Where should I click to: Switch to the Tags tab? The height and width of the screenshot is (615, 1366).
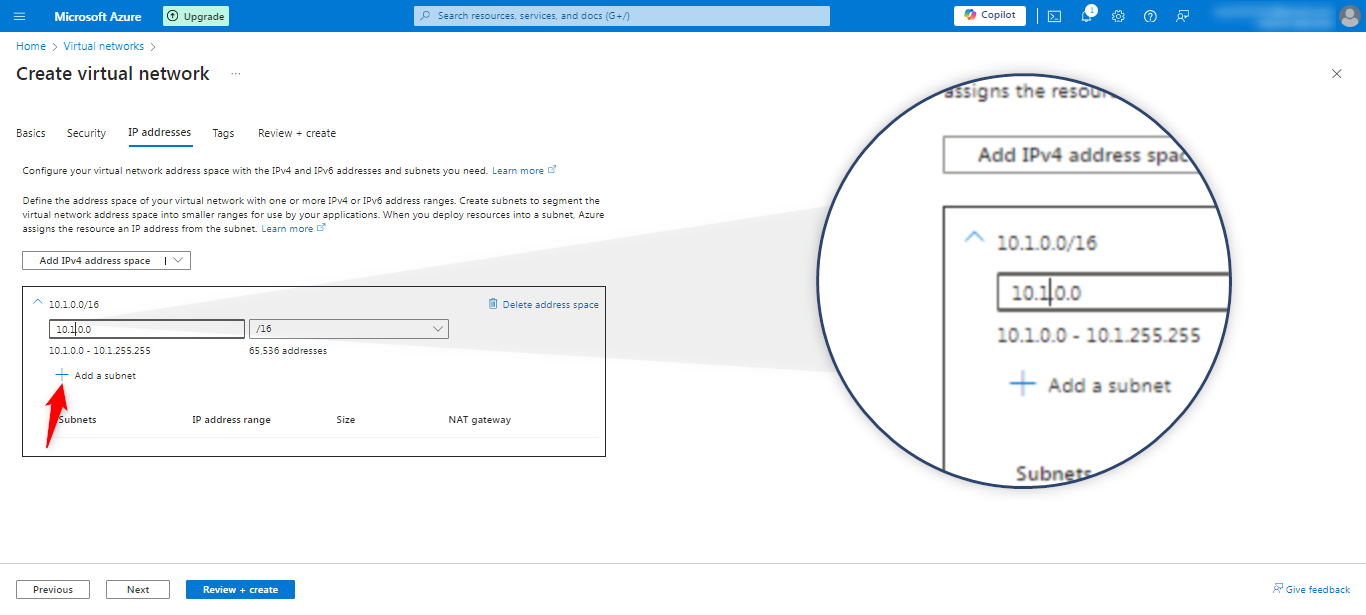(x=223, y=133)
